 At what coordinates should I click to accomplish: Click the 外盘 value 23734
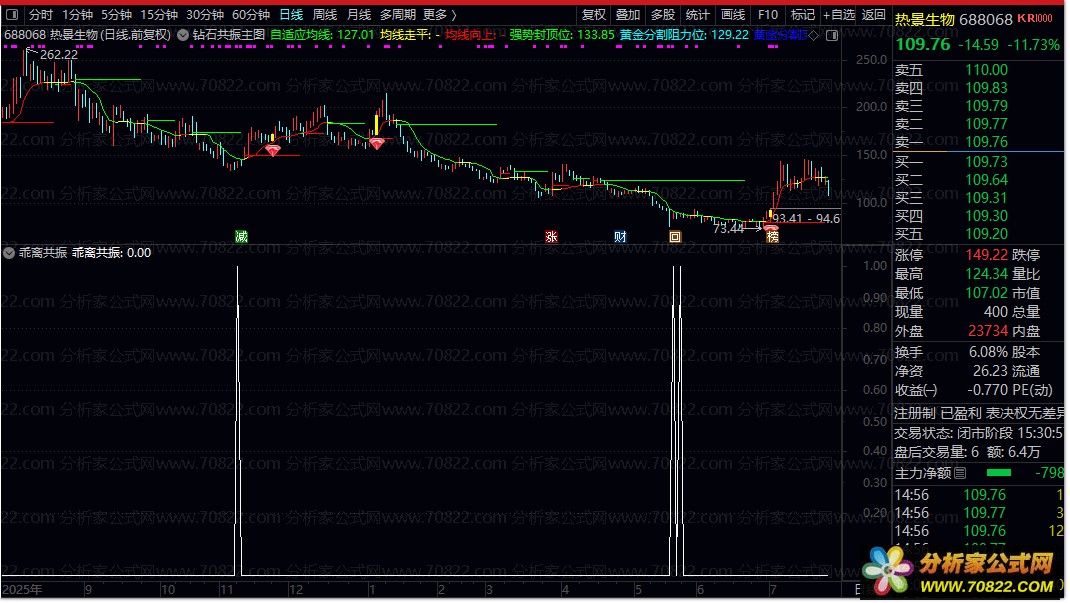pyautogui.click(x=987, y=331)
